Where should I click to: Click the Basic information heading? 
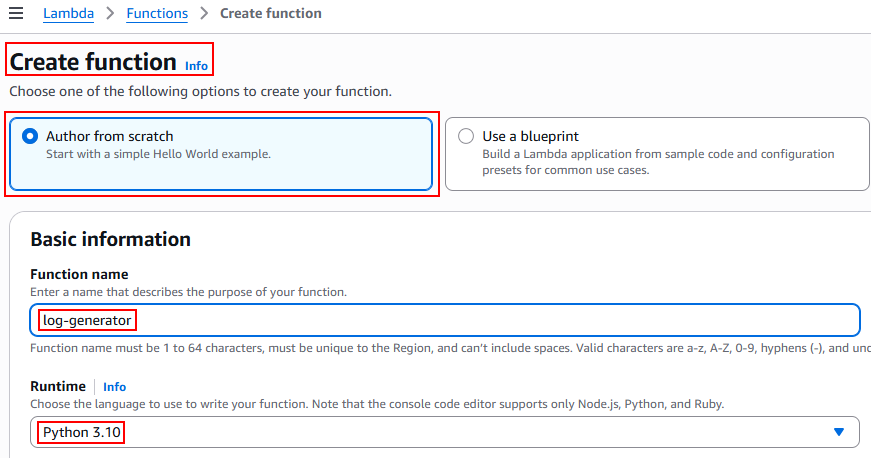[x=110, y=239]
